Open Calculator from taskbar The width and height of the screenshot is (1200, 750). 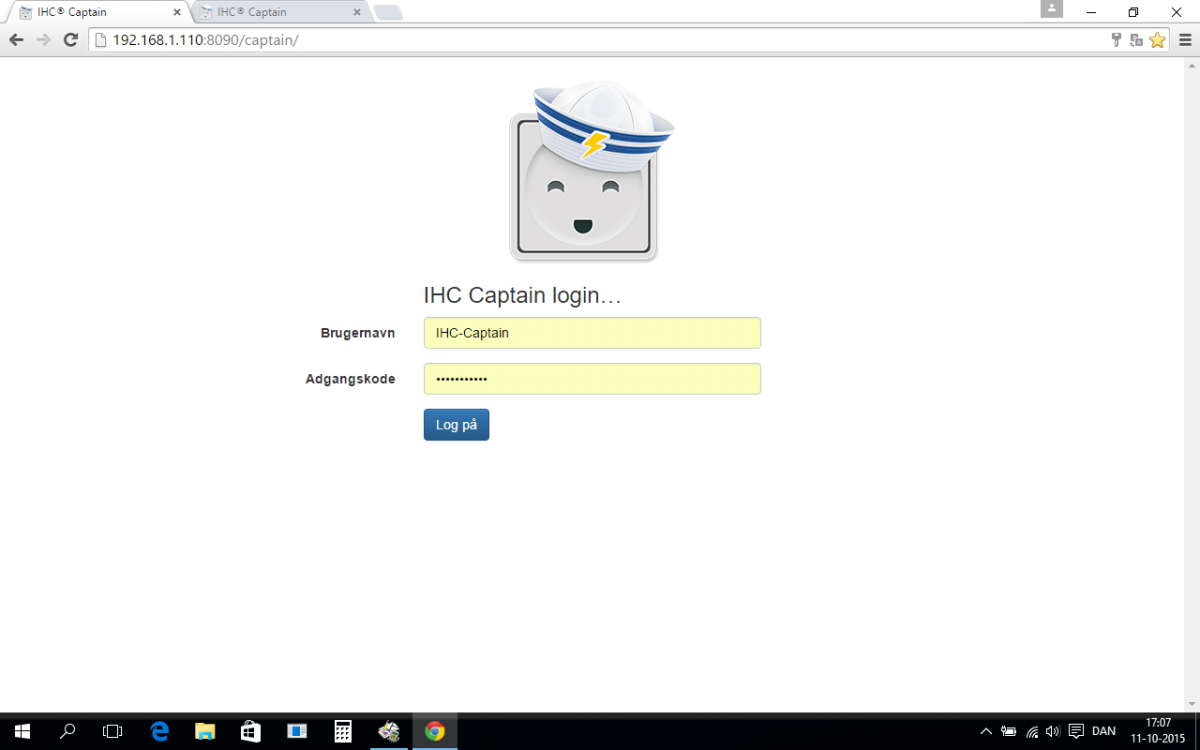click(343, 731)
